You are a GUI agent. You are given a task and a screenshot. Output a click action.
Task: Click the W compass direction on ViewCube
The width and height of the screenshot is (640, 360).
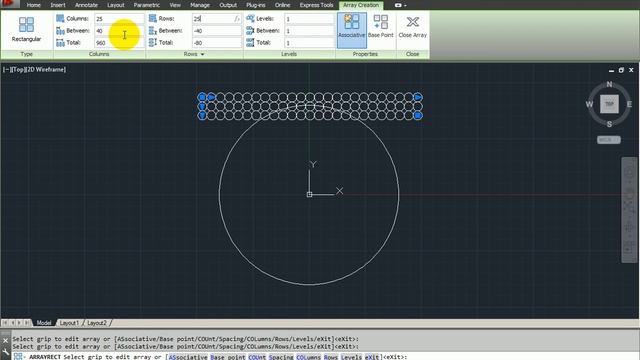[589, 104]
